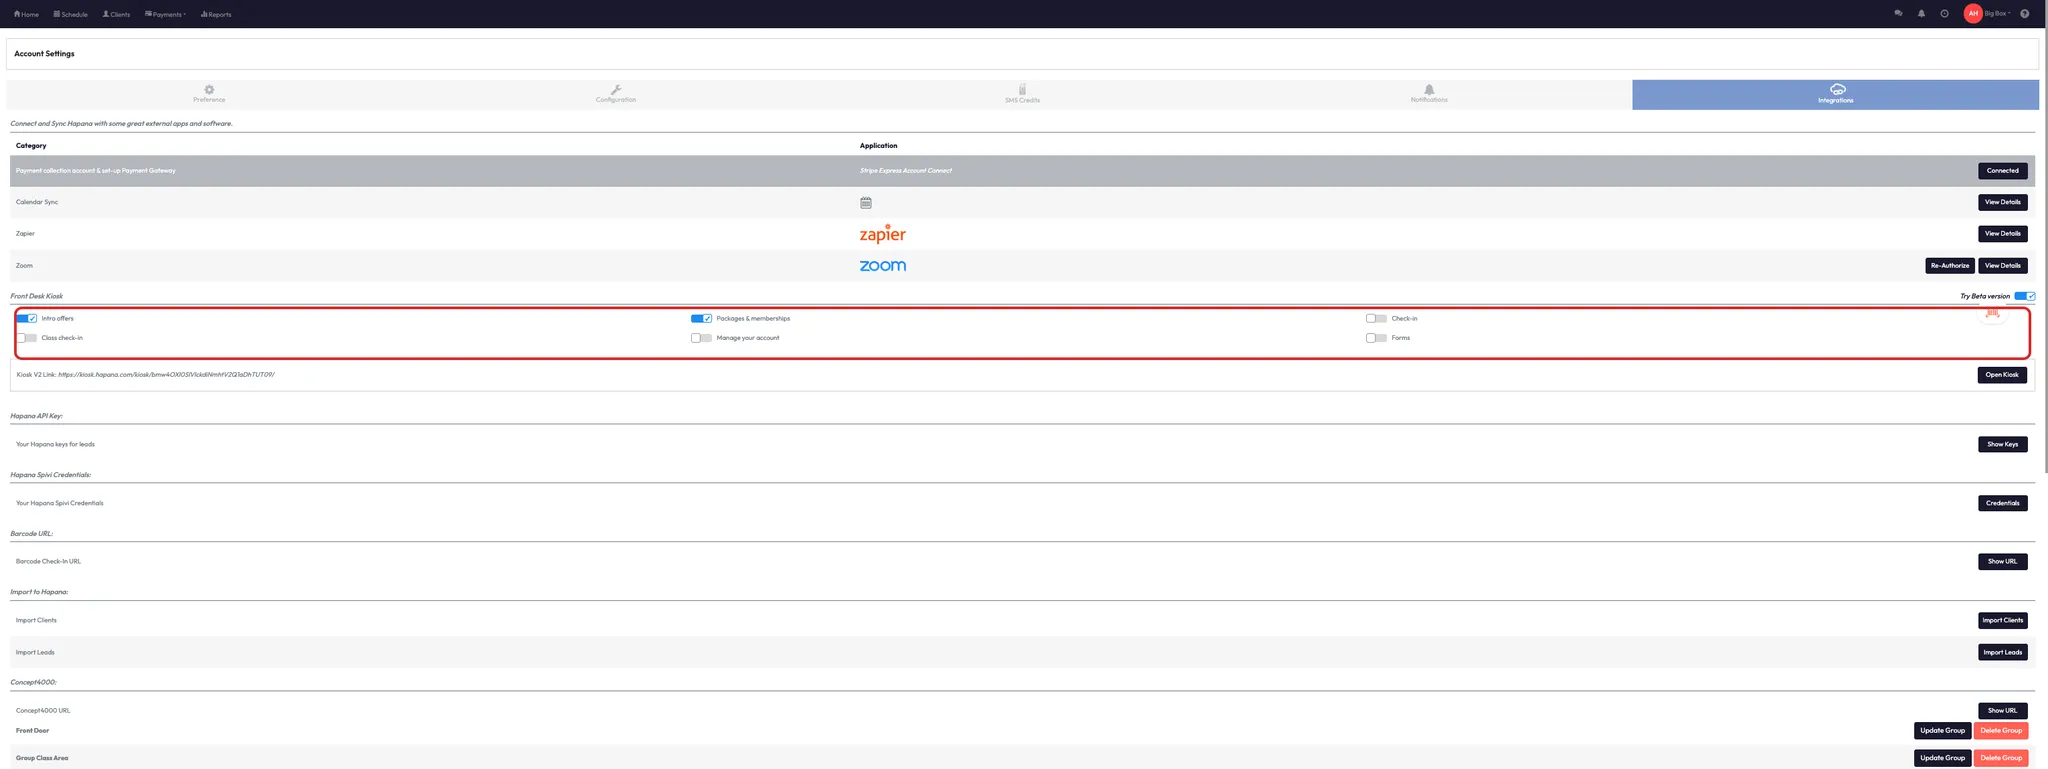
Task: Click the Calendar Sync calendar icon
Action: 866,203
